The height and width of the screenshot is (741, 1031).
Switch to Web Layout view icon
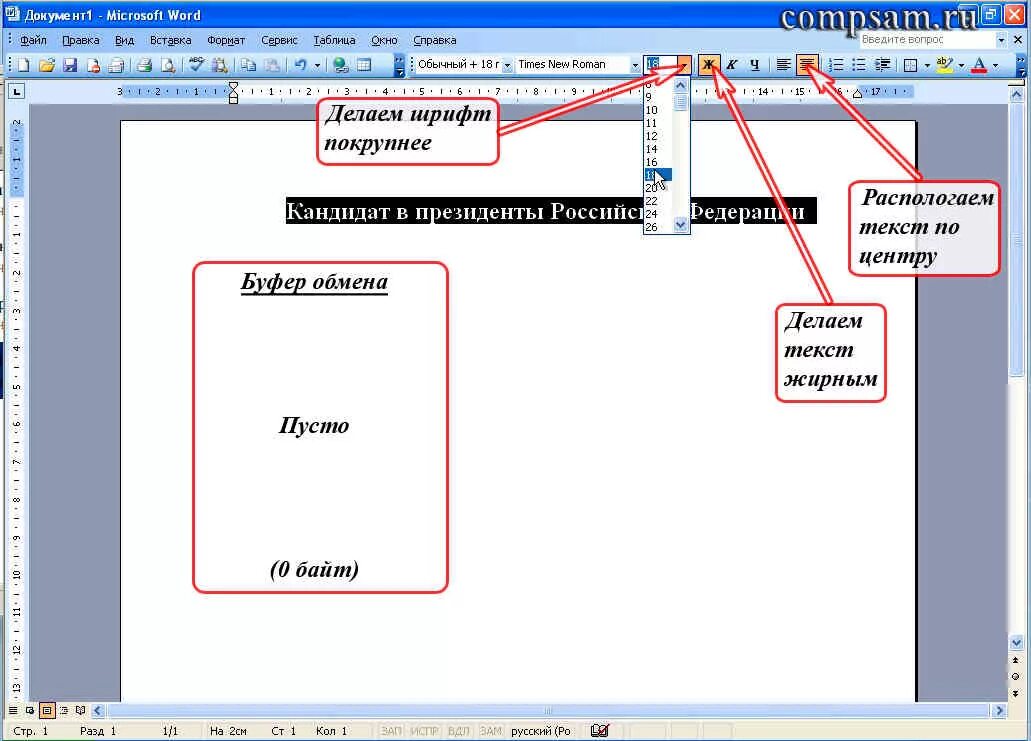point(30,711)
